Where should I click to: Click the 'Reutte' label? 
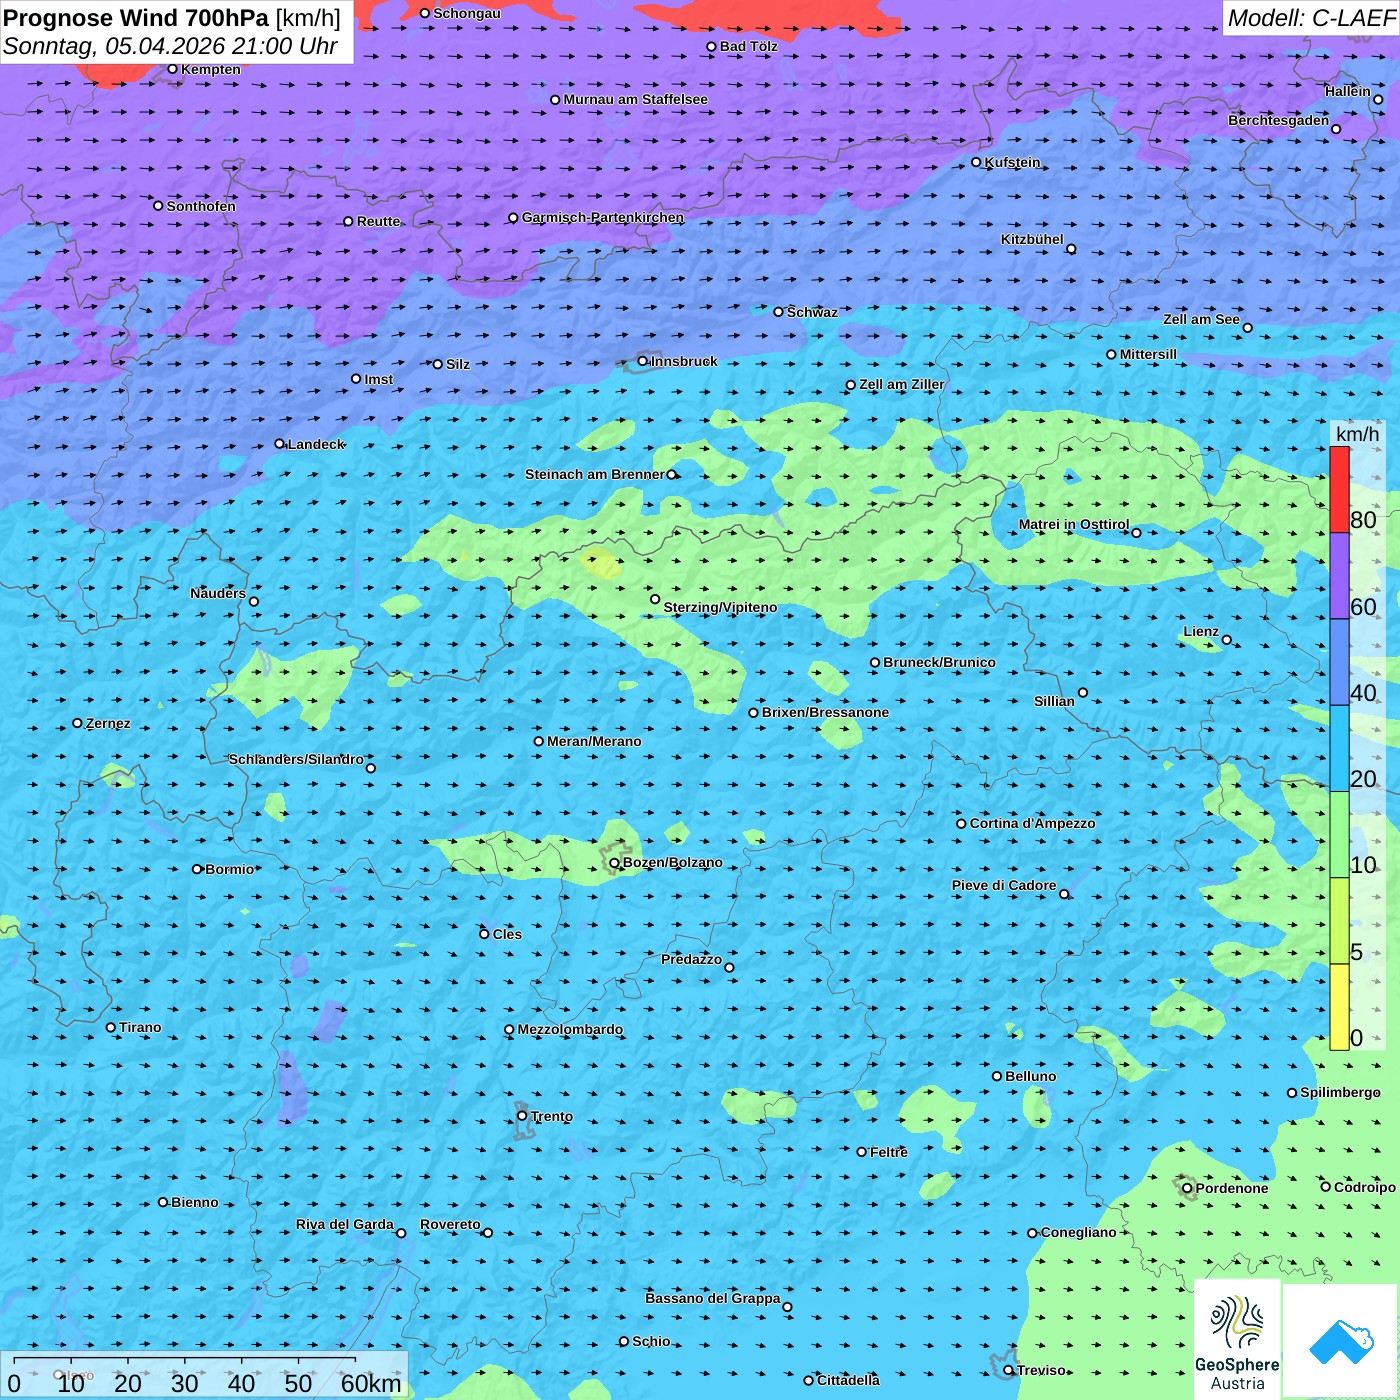pyautogui.click(x=378, y=221)
